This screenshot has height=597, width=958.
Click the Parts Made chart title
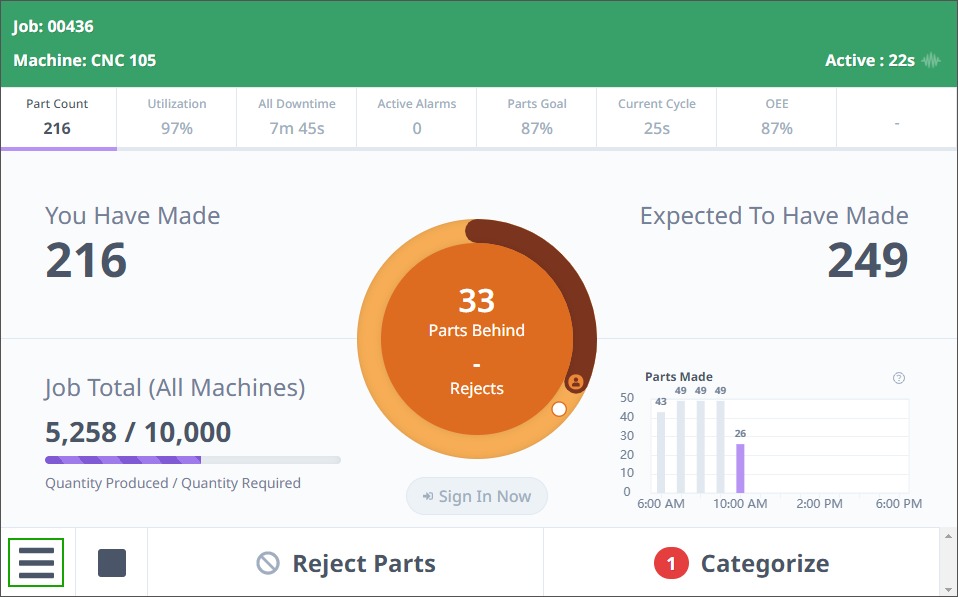679,376
